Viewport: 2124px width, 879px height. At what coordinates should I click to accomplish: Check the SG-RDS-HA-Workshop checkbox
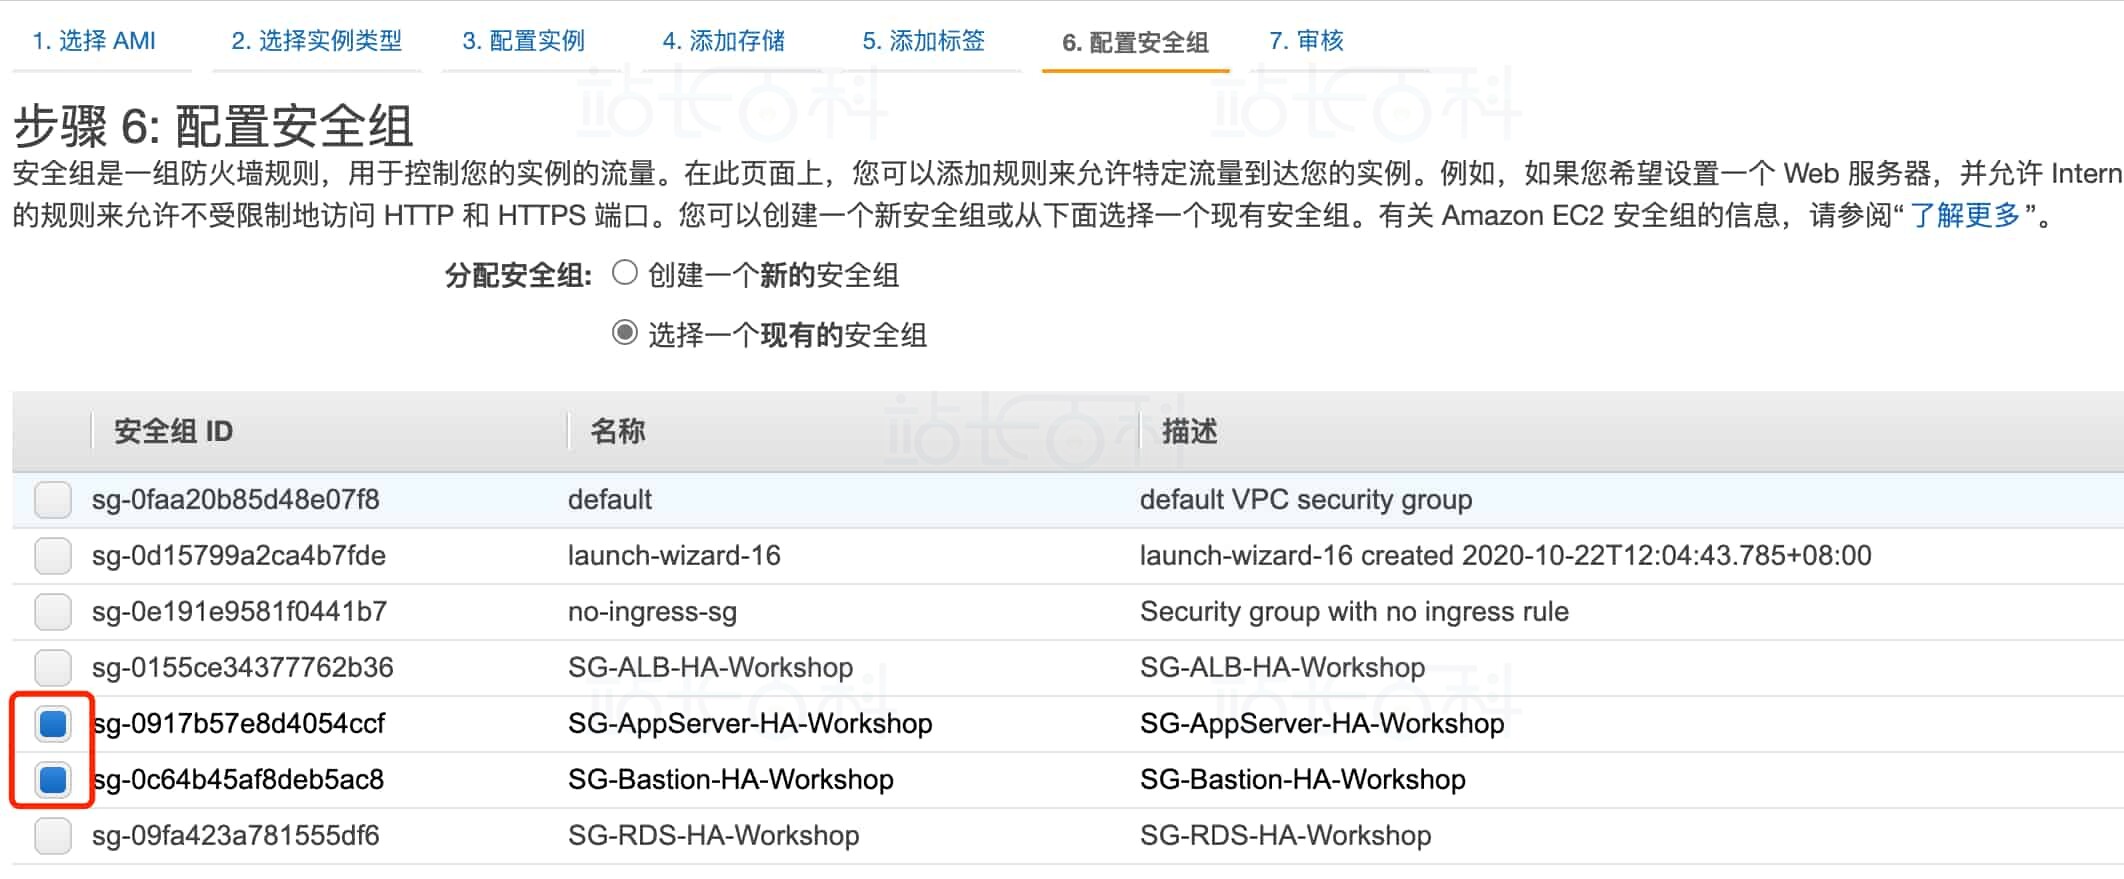pyautogui.click(x=52, y=835)
